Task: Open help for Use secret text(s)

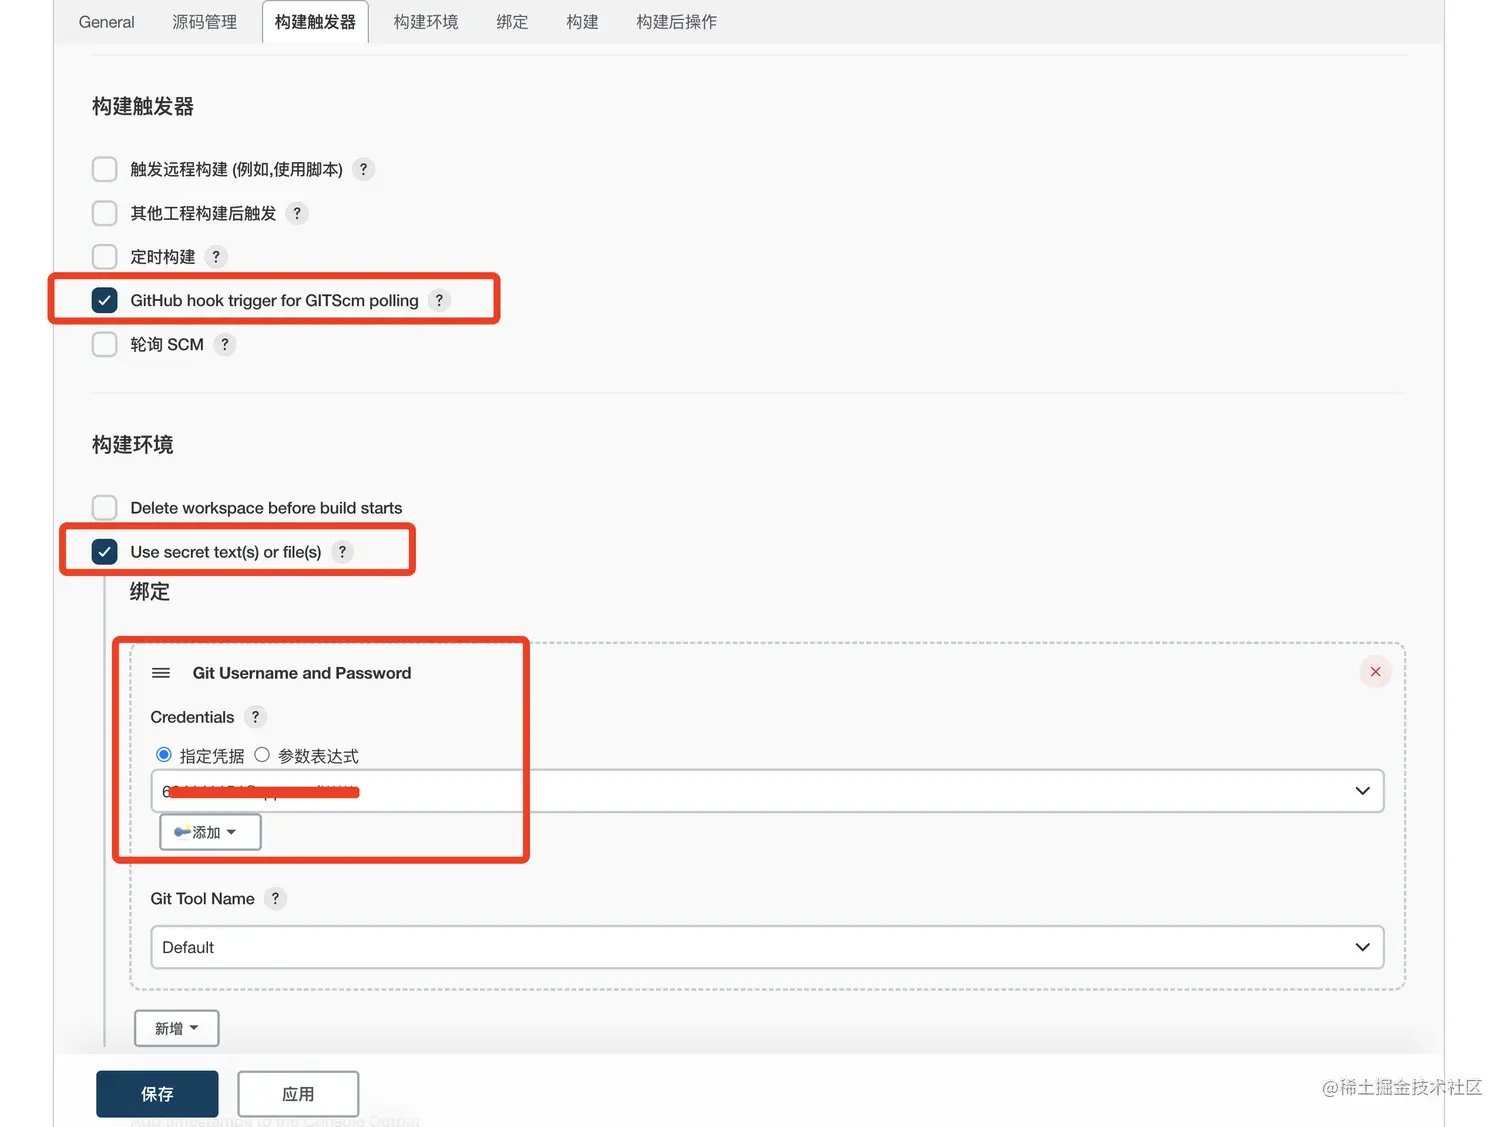Action: point(342,551)
